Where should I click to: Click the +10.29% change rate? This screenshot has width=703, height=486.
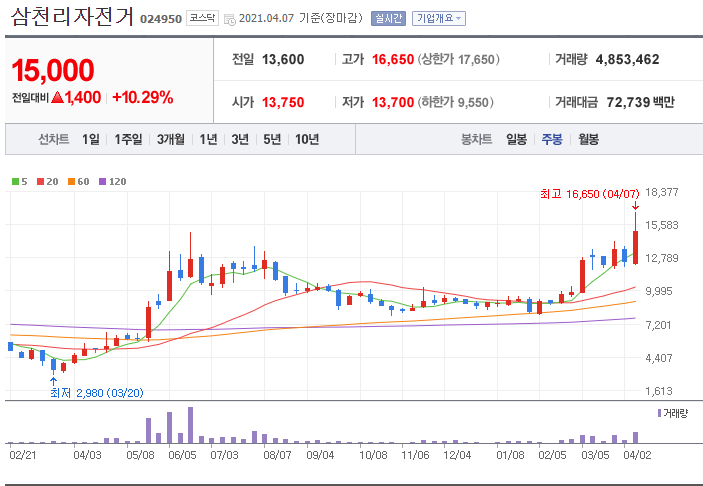[x=143, y=97]
